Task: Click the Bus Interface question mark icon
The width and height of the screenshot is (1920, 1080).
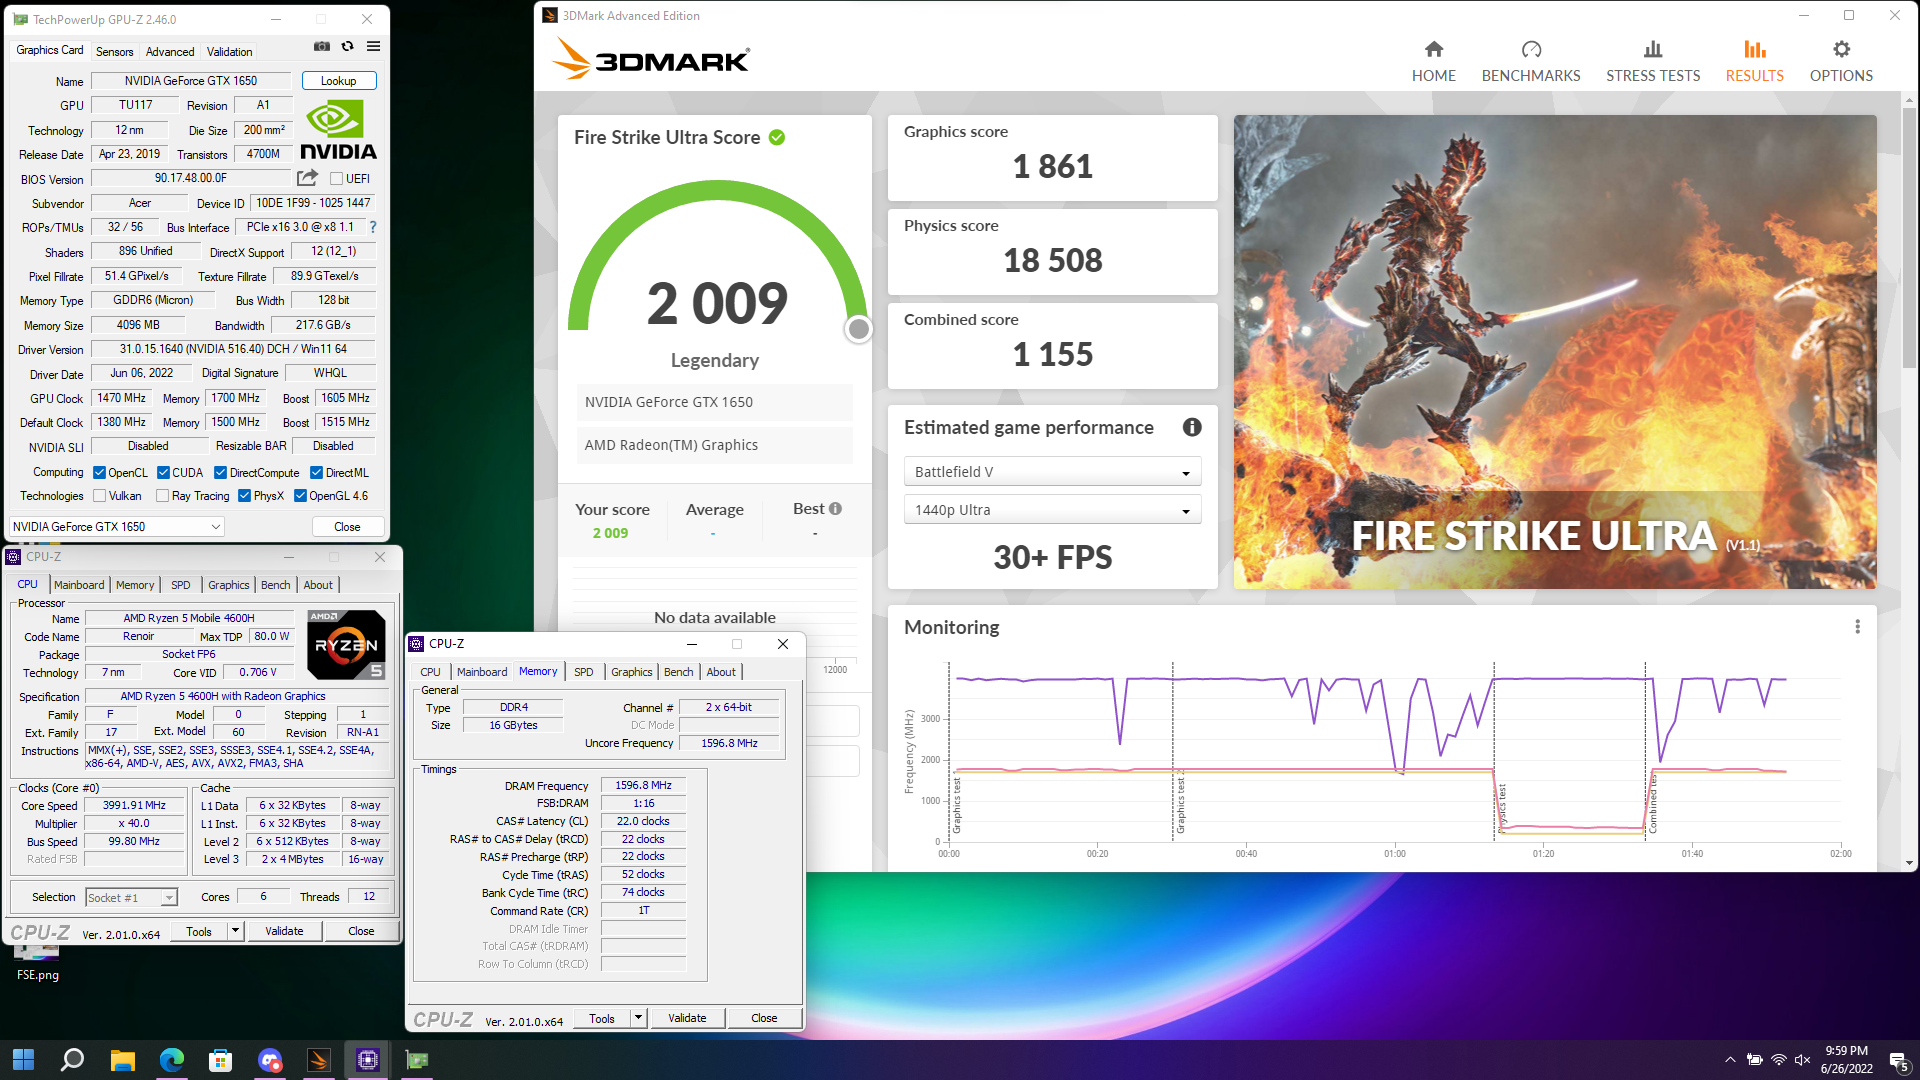Action: click(373, 227)
